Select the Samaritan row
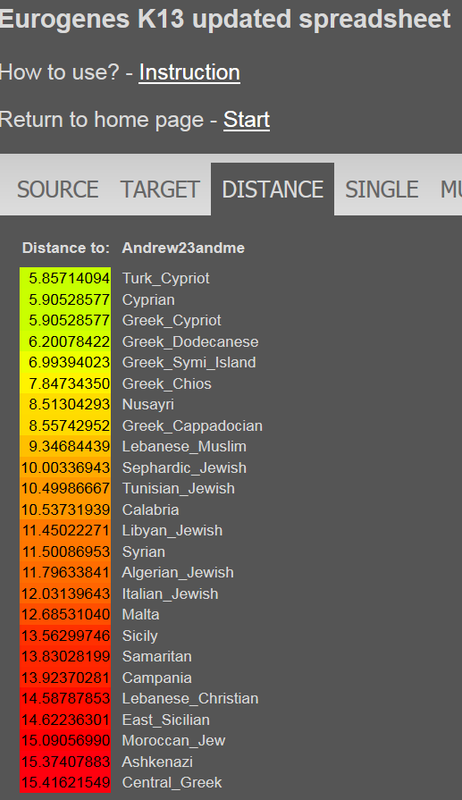This screenshot has height=800, width=462. tap(157, 657)
